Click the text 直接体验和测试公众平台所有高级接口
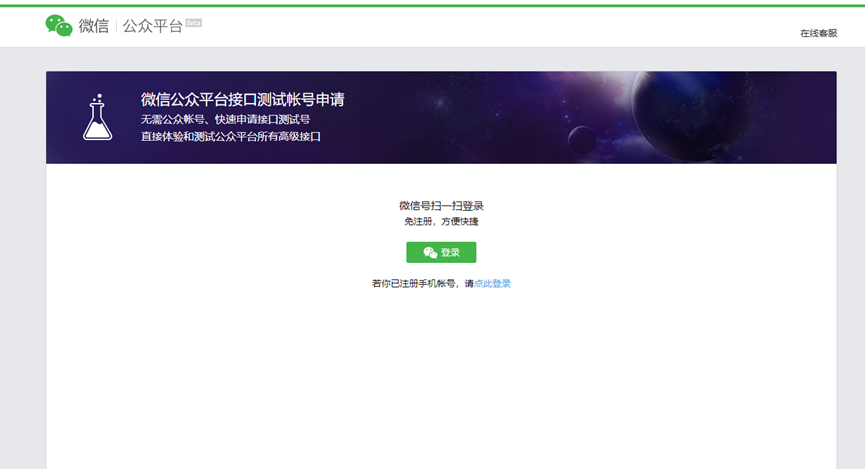This screenshot has width=865, height=469. tap(231, 136)
